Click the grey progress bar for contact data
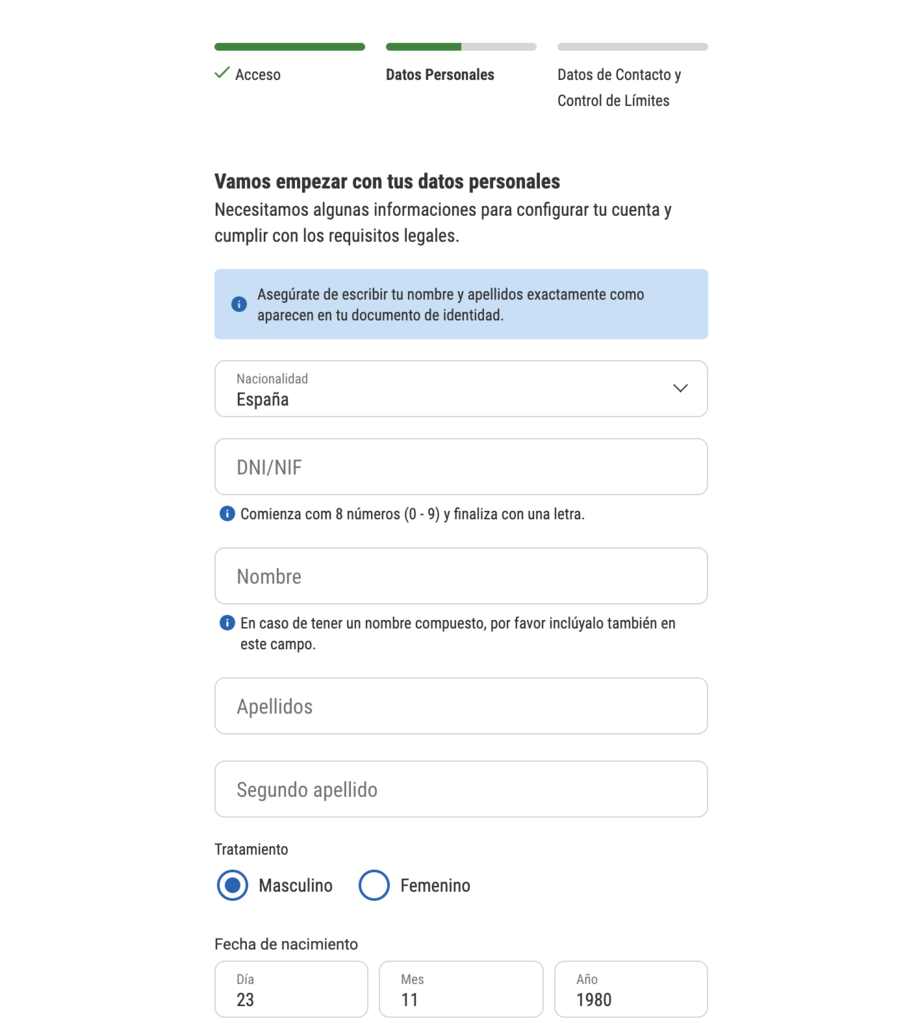This screenshot has width=920, height=1023. pyautogui.click(x=632, y=47)
